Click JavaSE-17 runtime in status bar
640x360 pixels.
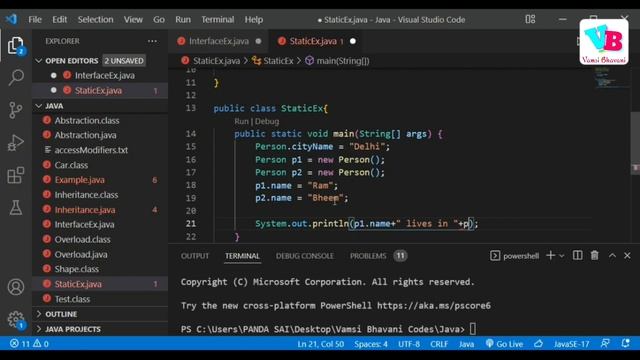571,344
